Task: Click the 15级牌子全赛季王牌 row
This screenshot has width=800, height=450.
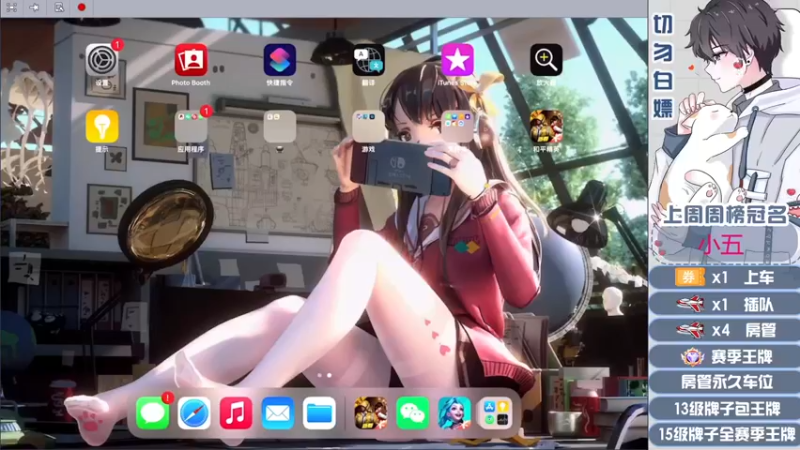Action: coord(724,434)
